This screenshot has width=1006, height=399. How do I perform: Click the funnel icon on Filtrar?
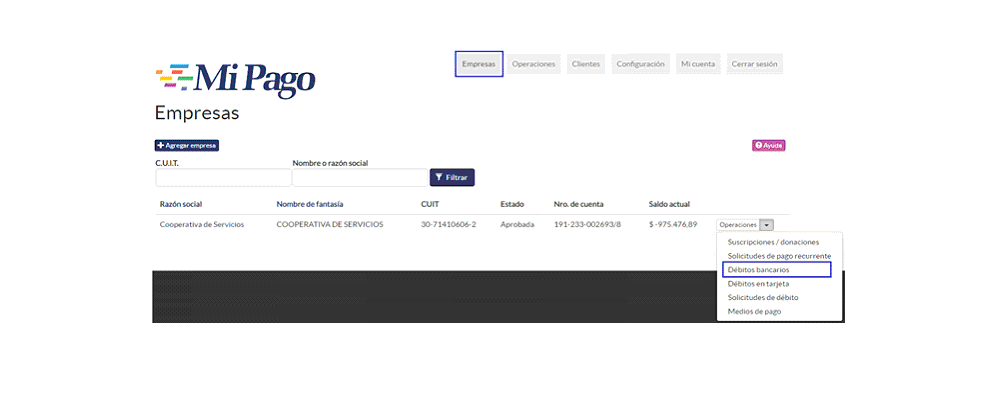pos(439,178)
